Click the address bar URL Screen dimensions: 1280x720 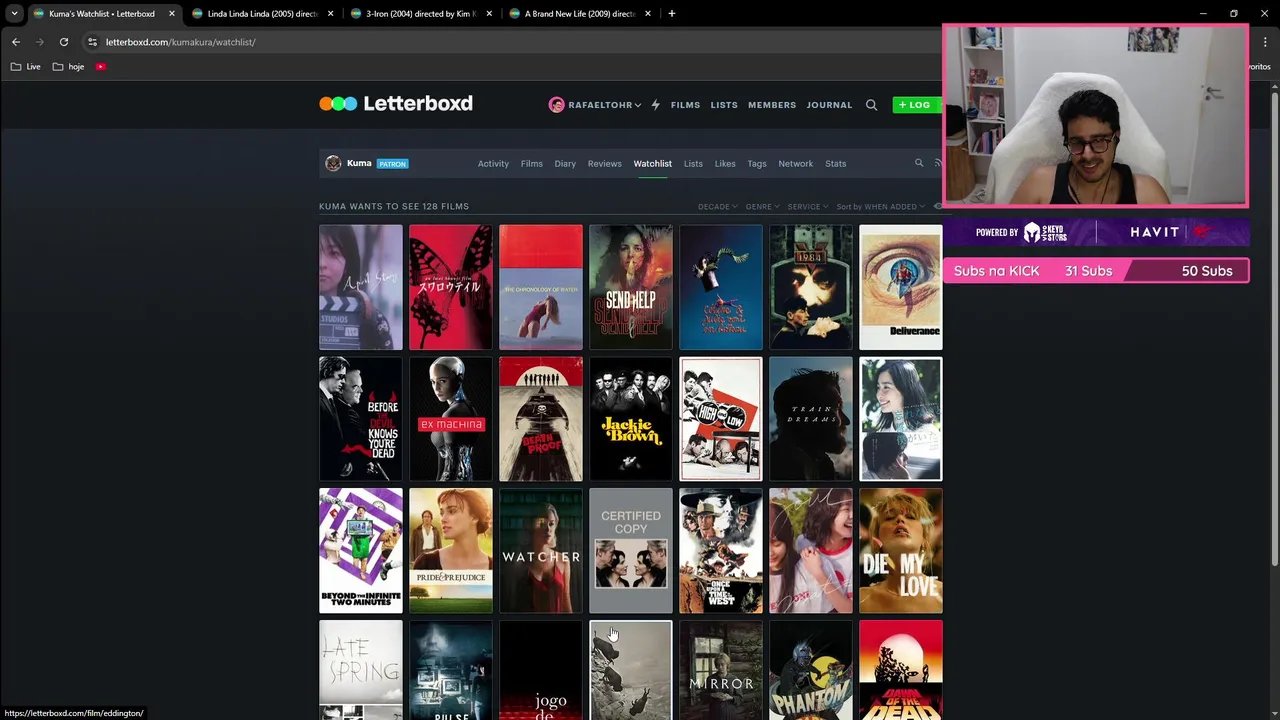point(181,42)
